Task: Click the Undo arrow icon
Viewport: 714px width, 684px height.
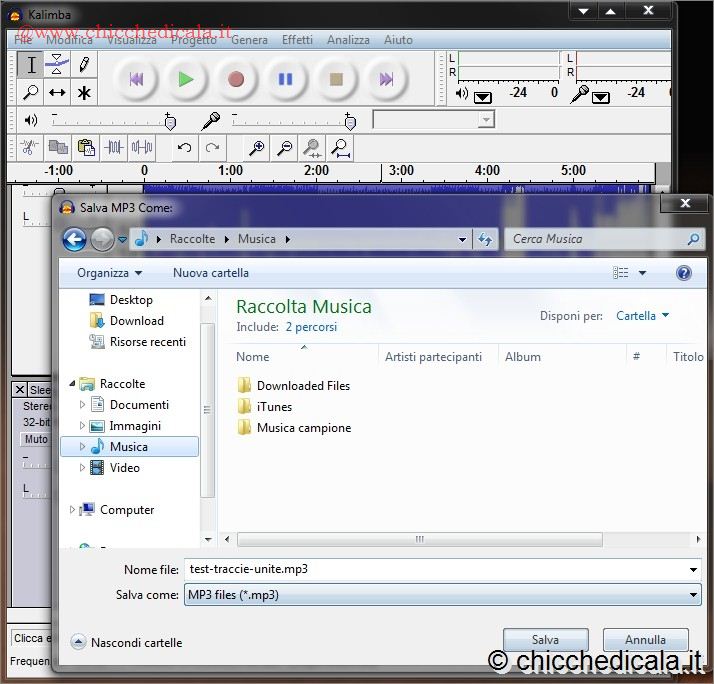Action: click(184, 148)
